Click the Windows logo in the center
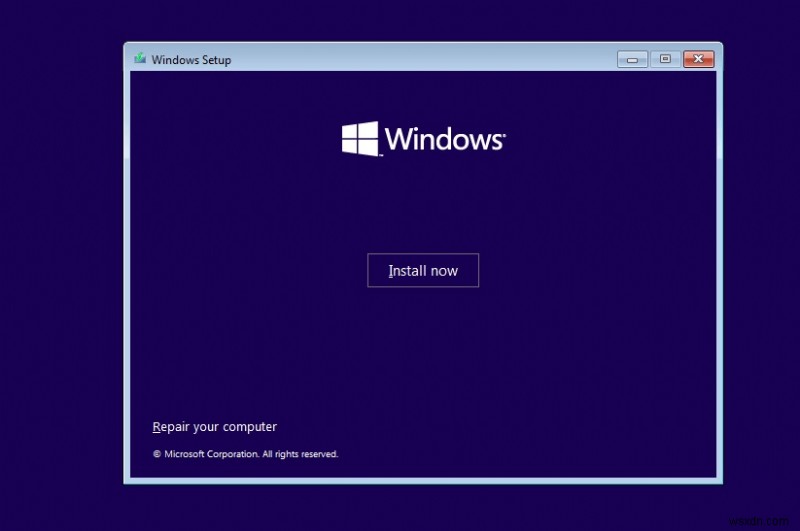The height and width of the screenshot is (531, 800). tap(423, 138)
